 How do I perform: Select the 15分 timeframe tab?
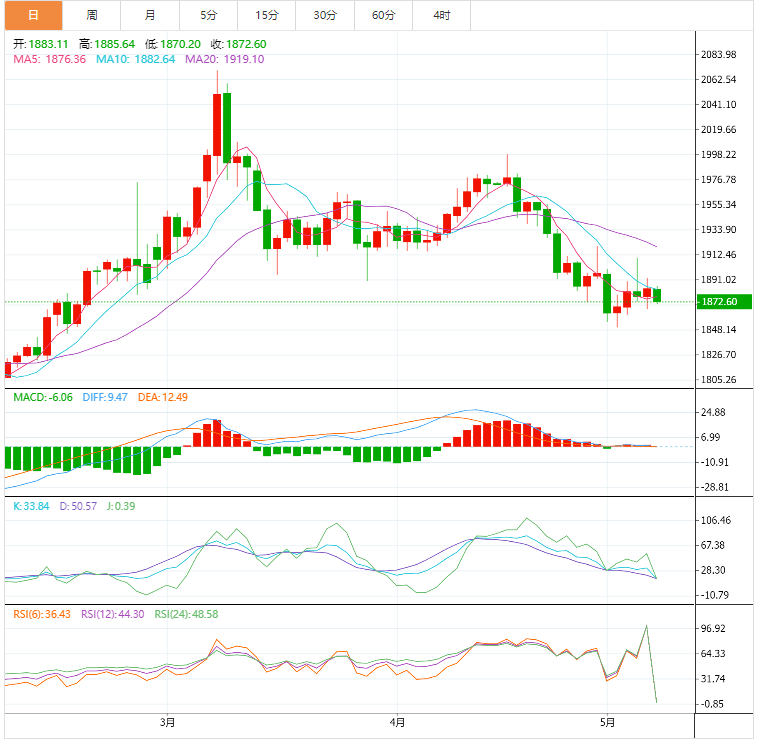pyautogui.click(x=267, y=15)
